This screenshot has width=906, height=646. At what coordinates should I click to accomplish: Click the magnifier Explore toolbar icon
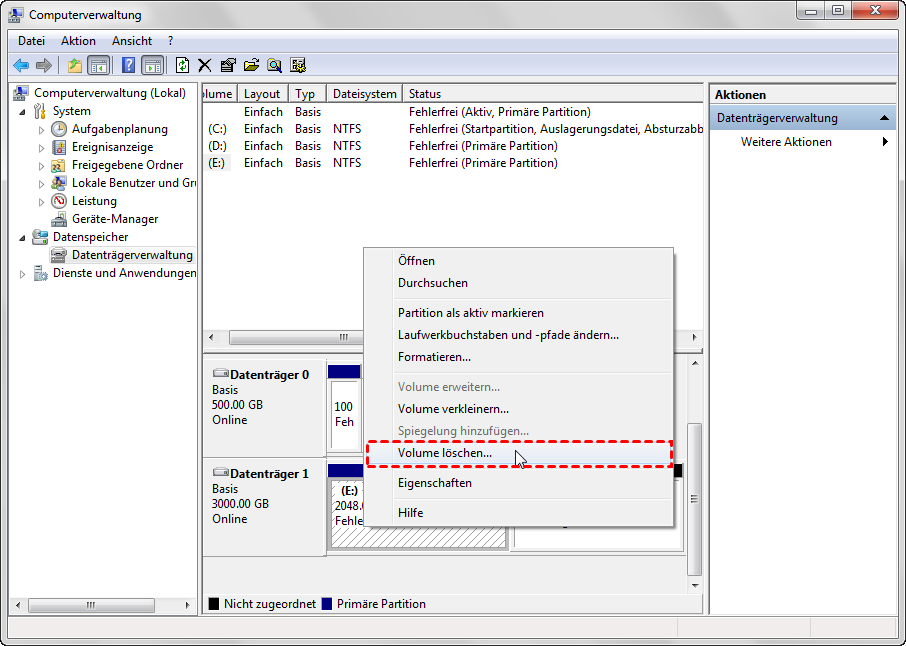pos(274,65)
